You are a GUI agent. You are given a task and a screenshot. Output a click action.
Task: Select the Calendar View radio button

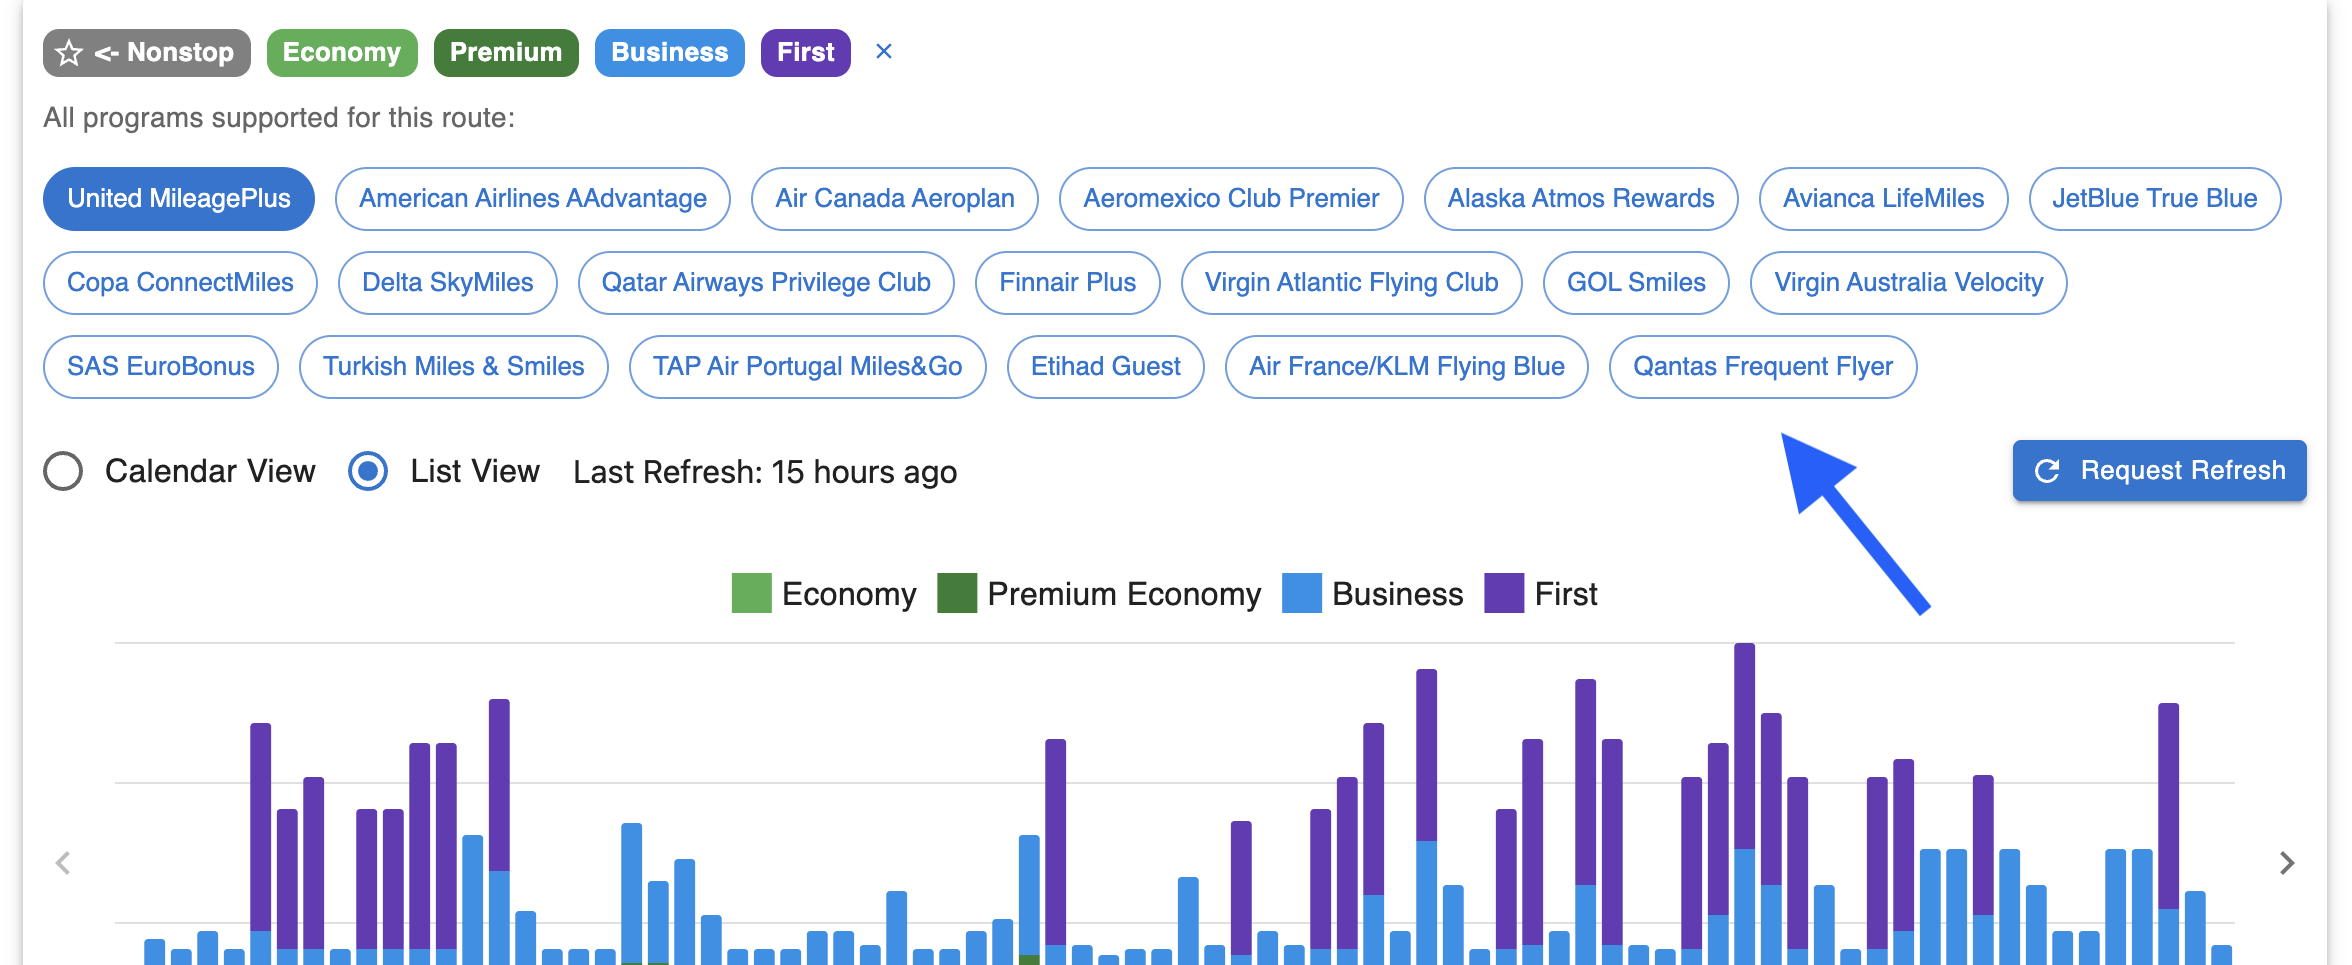(x=63, y=471)
